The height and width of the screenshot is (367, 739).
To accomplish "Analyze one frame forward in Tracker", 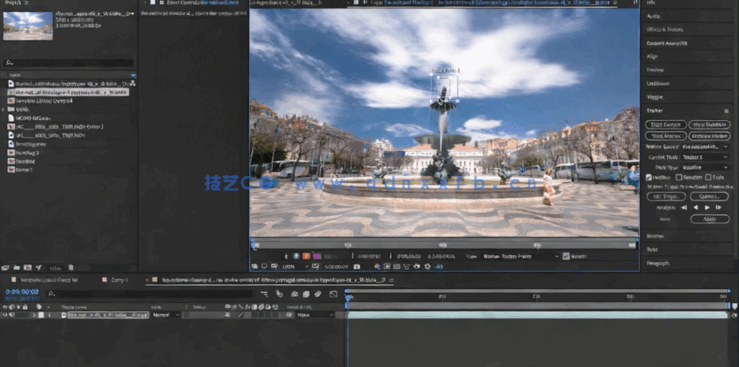I will [x=718, y=207].
